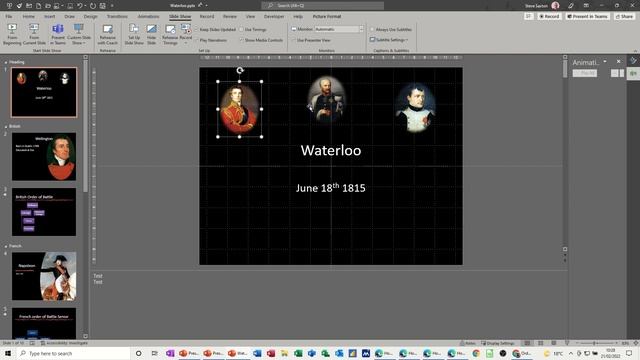Switch to the Transitions tab
Image resolution: width=640 pixels, height=360 pixels.
pyautogui.click(x=117, y=16)
